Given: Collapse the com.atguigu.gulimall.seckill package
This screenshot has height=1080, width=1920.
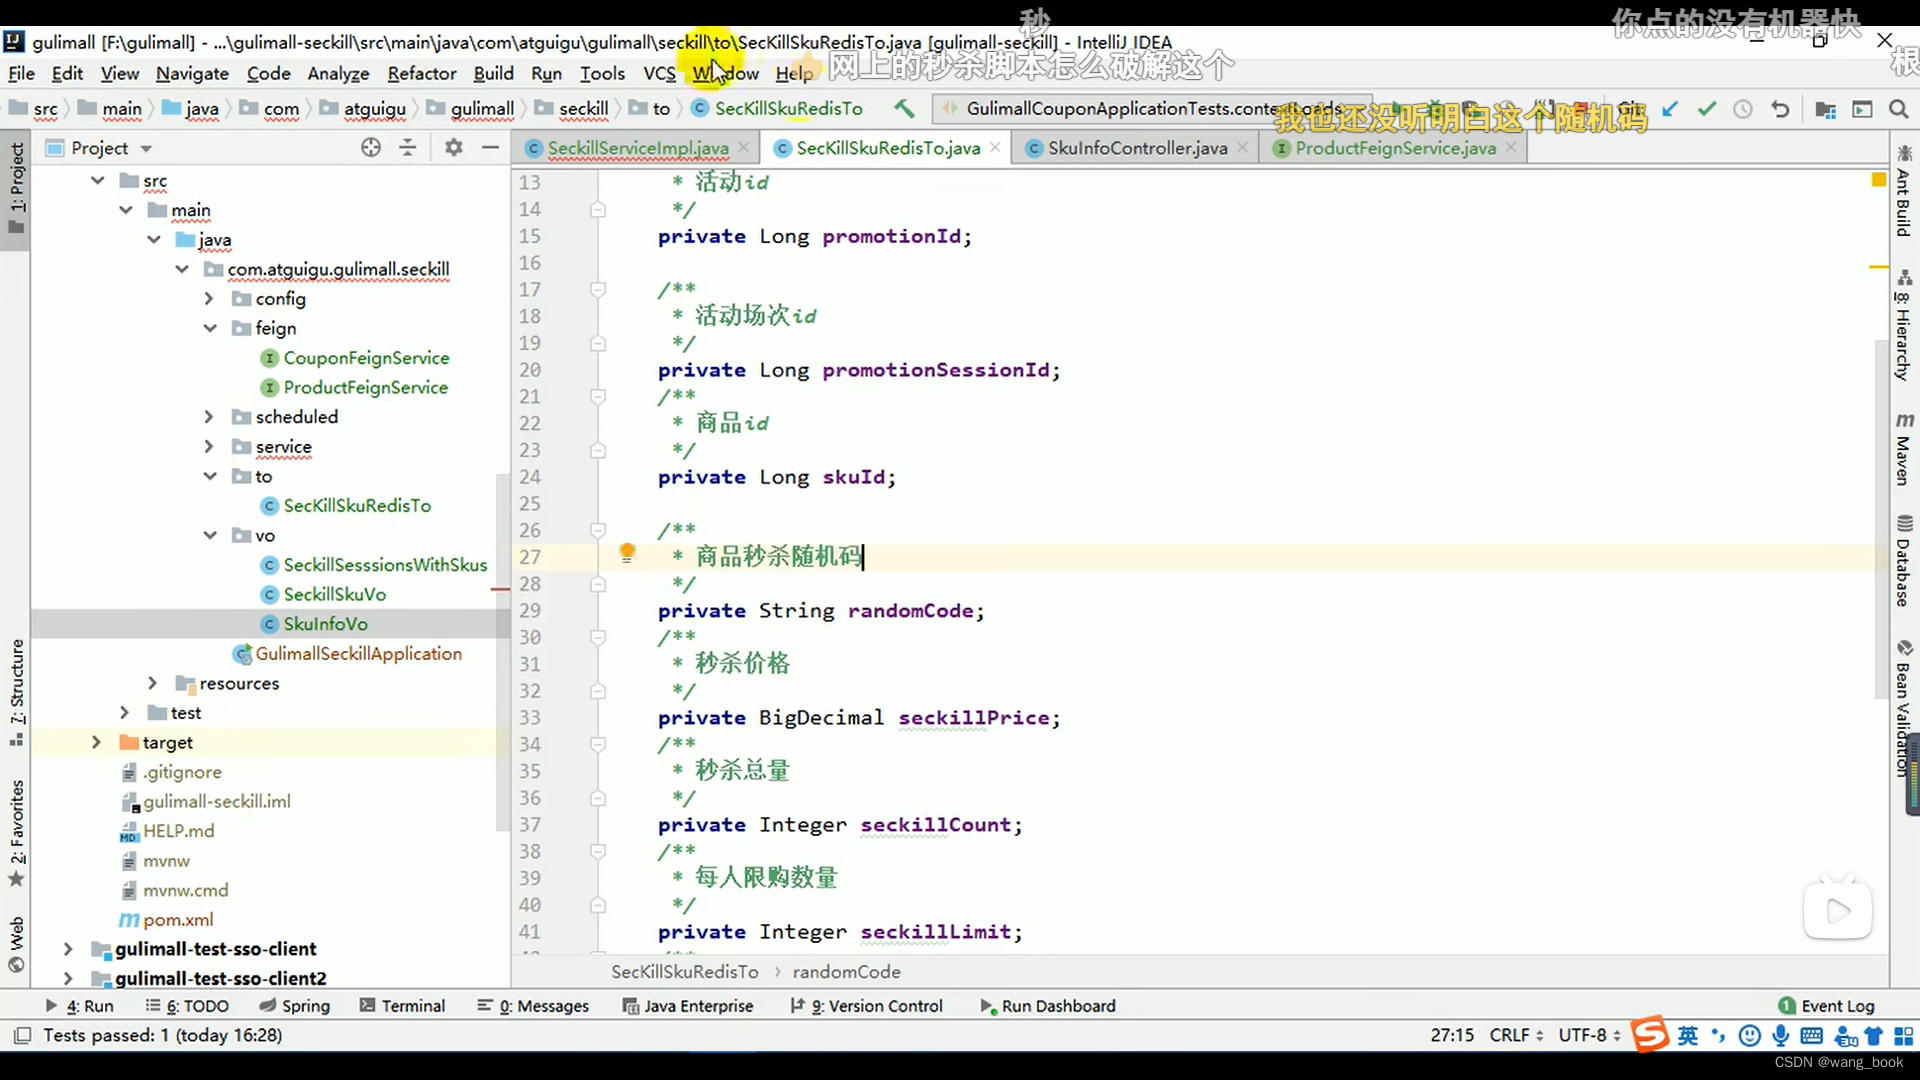Looking at the screenshot, I should point(181,269).
